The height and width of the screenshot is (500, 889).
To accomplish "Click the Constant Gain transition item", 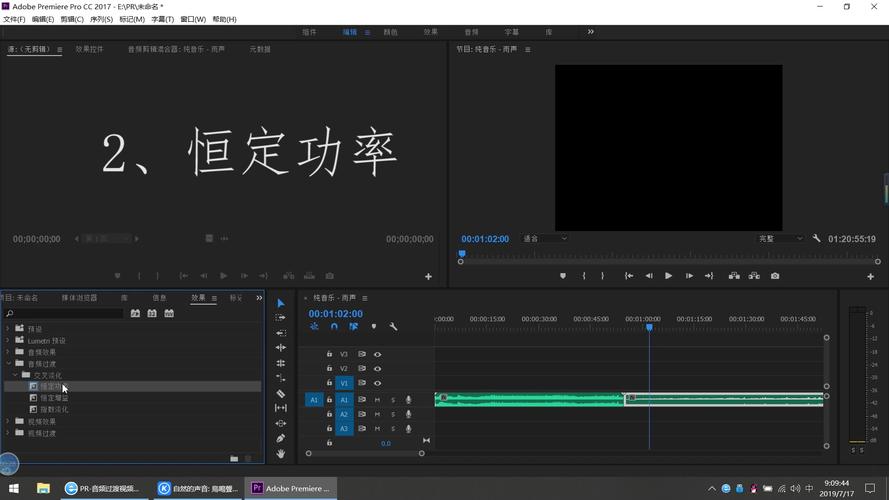I will coord(54,398).
